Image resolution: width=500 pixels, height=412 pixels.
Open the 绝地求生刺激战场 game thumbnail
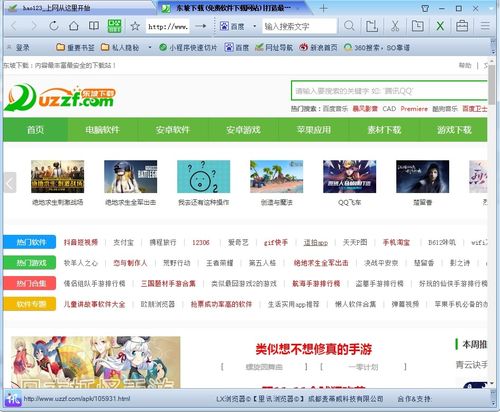coord(58,177)
